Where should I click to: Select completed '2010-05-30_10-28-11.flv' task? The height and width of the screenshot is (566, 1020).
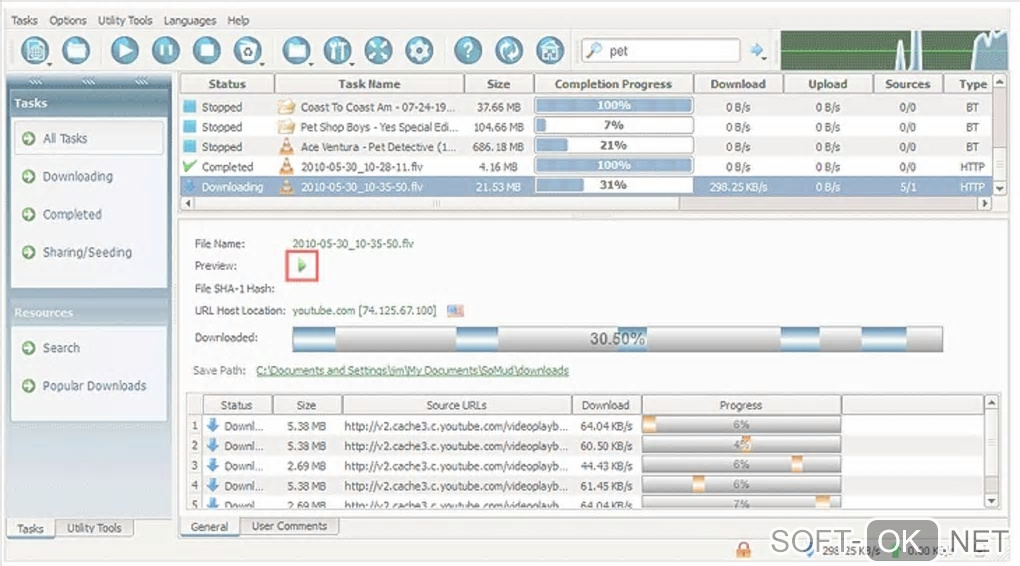[x=585, y=167]
